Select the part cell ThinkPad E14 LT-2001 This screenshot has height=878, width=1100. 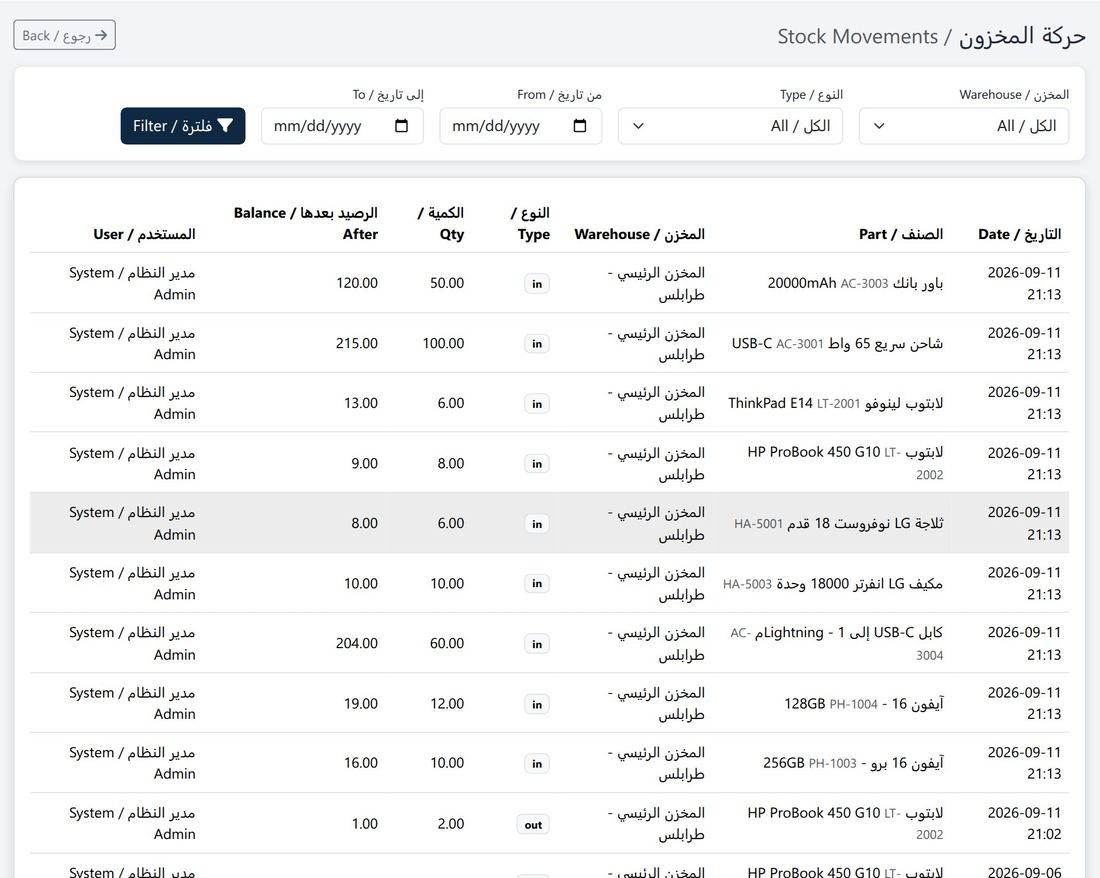(x=836, y=403)
